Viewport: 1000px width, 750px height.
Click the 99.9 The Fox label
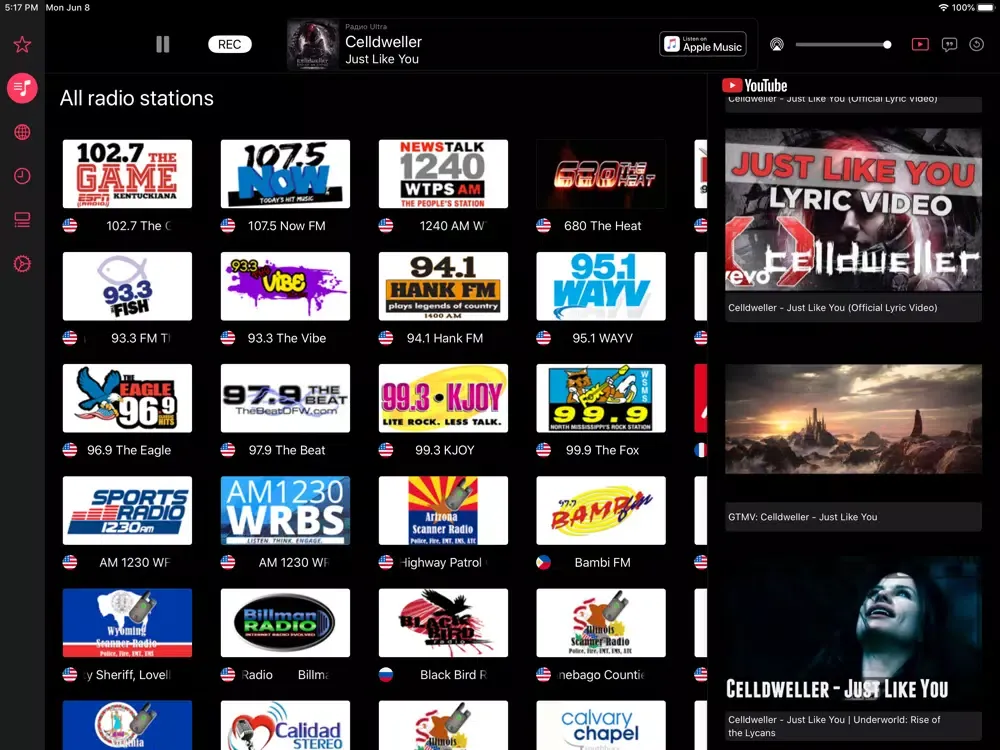point(602,450)
